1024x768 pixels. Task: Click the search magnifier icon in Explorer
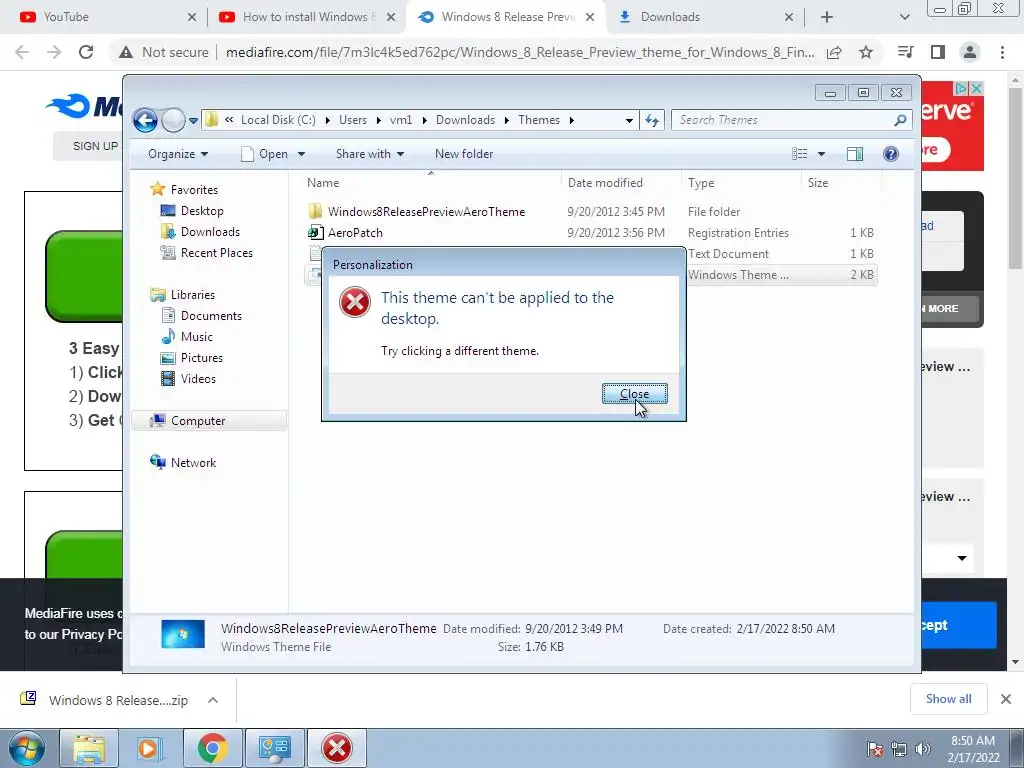[901, 120]
